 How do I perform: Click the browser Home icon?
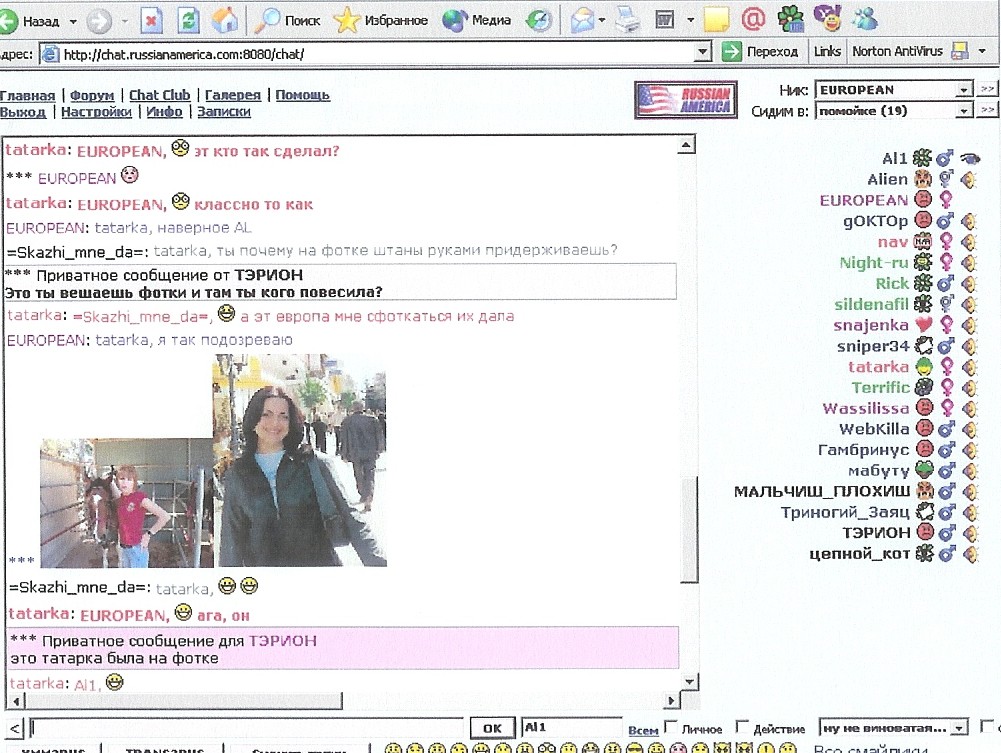tap(226, 20)
